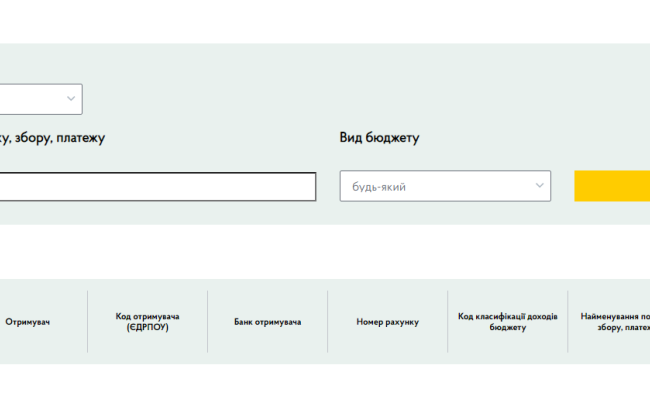
Task: Click the 'Отримувач' column header
Action: [28, 322]
